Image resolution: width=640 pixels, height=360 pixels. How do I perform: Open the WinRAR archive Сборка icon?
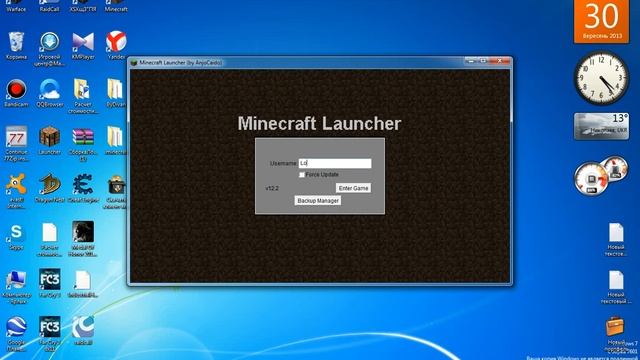[83, 137]
